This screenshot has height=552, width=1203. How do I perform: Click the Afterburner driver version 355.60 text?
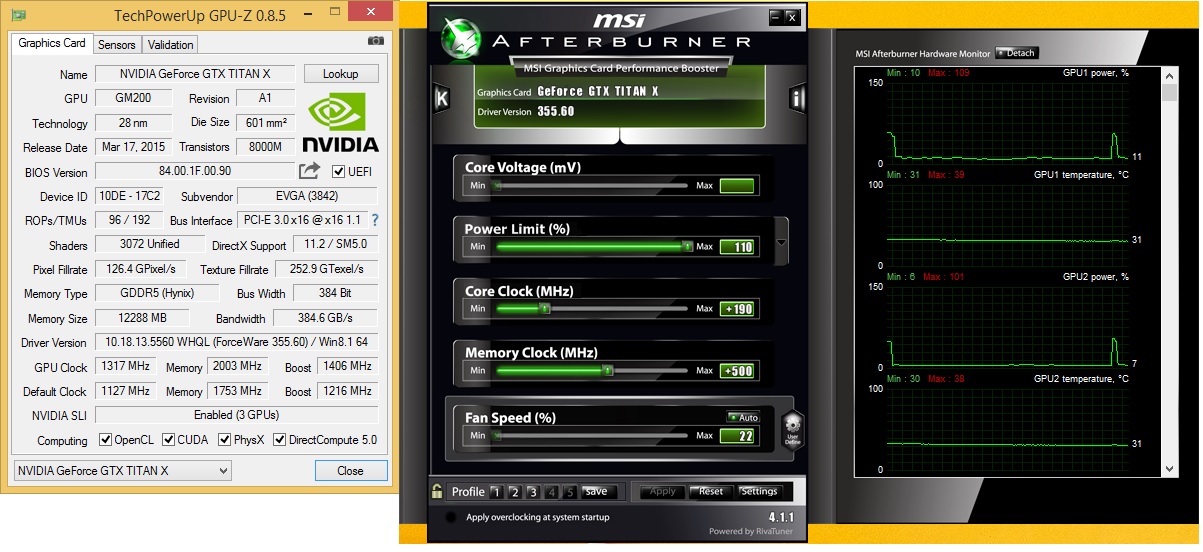click(556, 112)
